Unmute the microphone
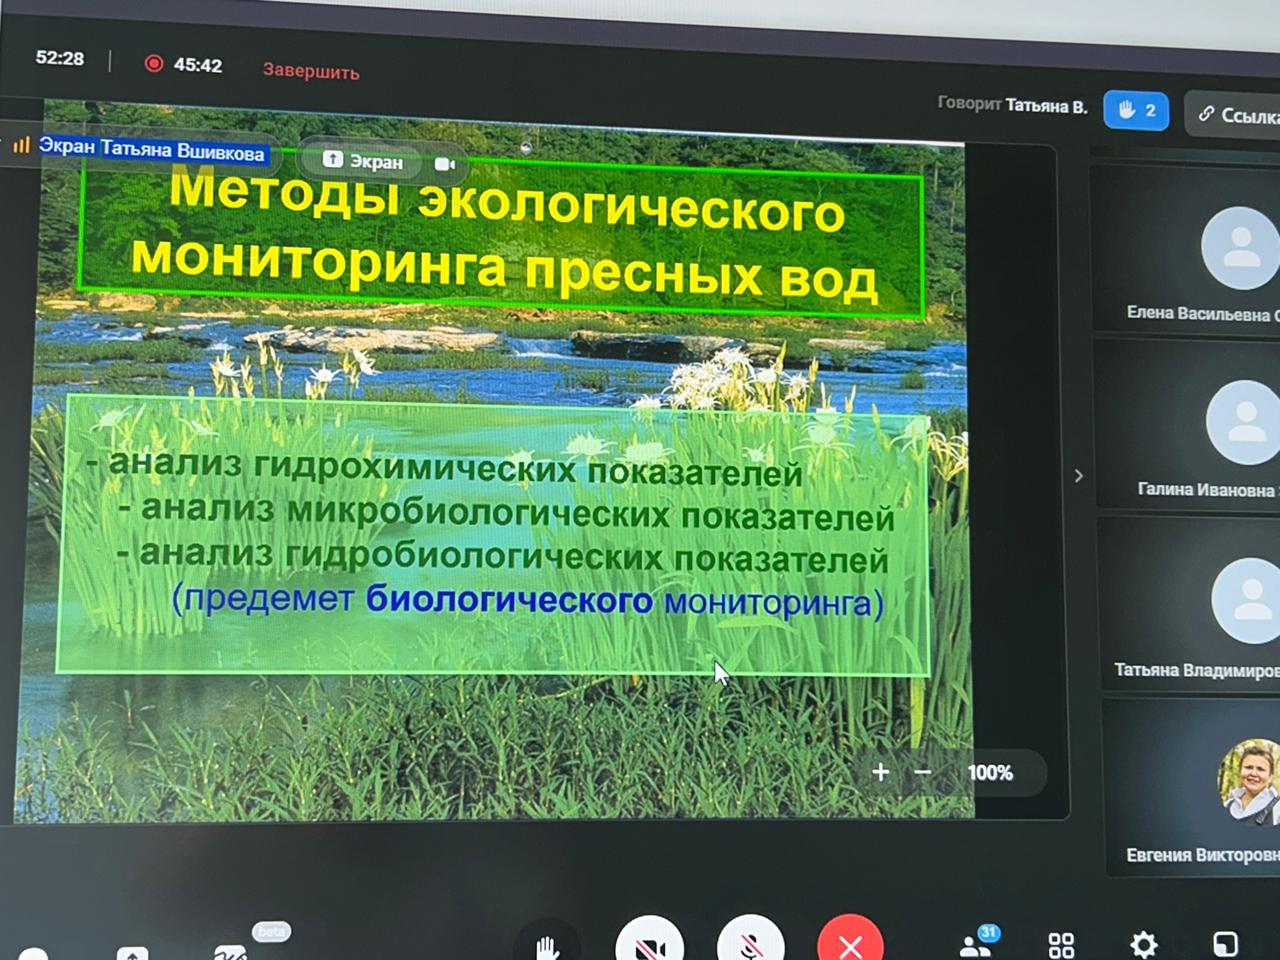The width and height of the screenshot is (1280, 960). 750,943
